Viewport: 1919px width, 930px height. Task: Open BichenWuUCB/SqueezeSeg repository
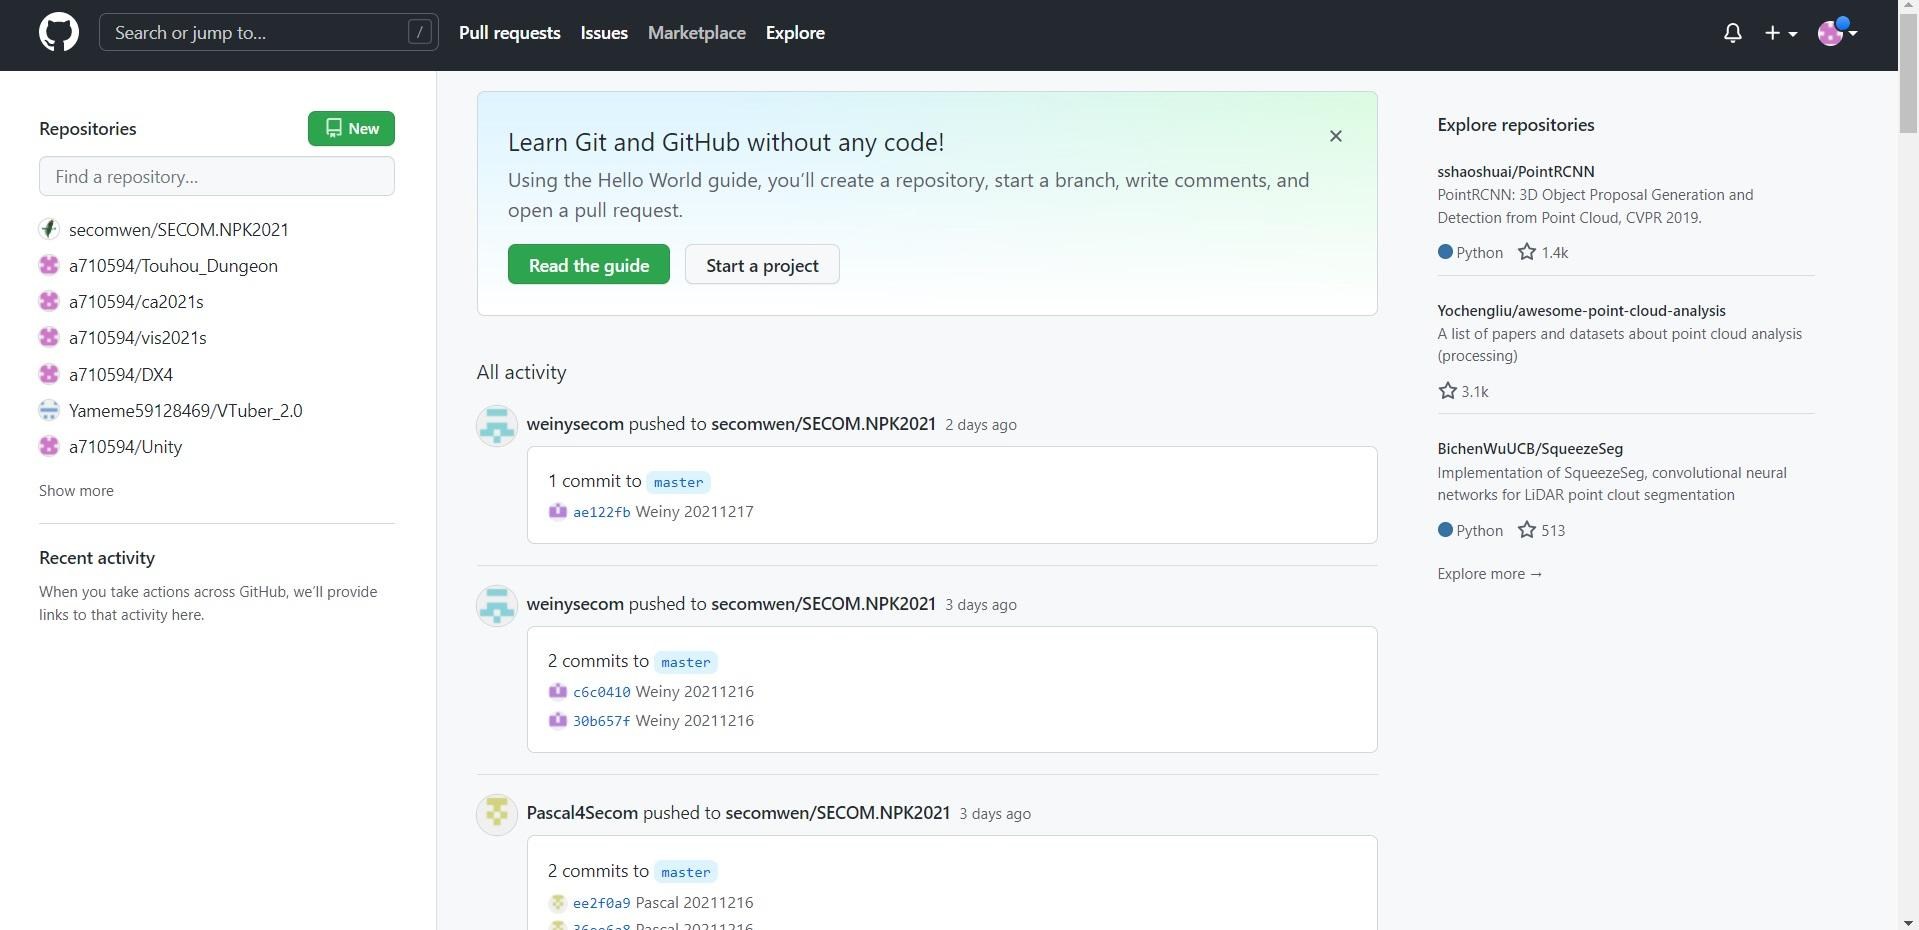coord(1530,449)
